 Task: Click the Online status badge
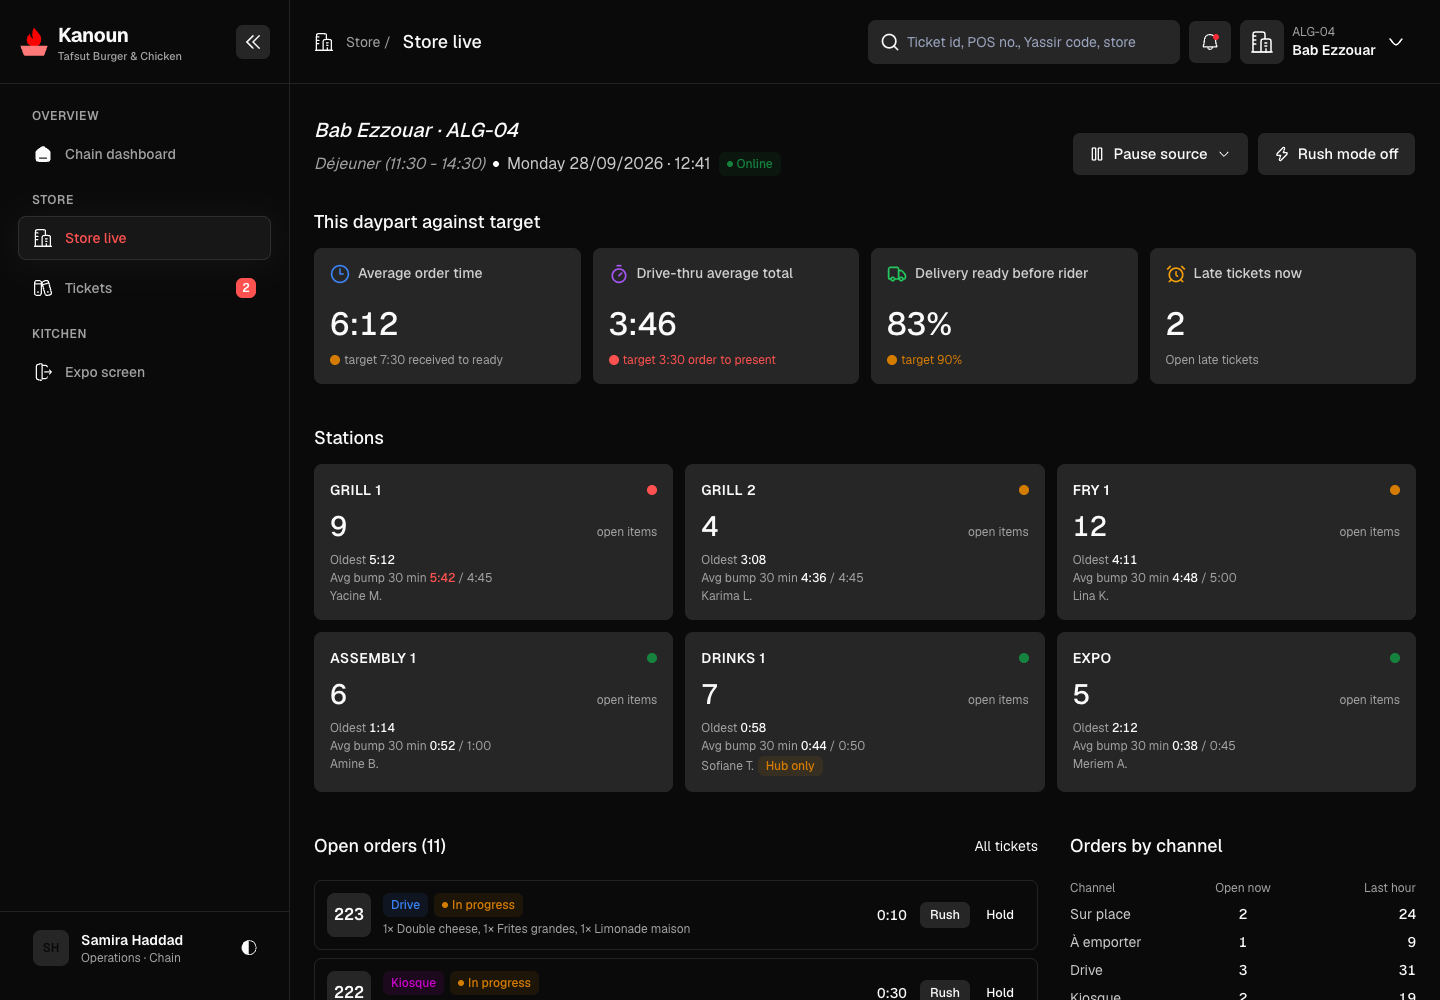750,164
